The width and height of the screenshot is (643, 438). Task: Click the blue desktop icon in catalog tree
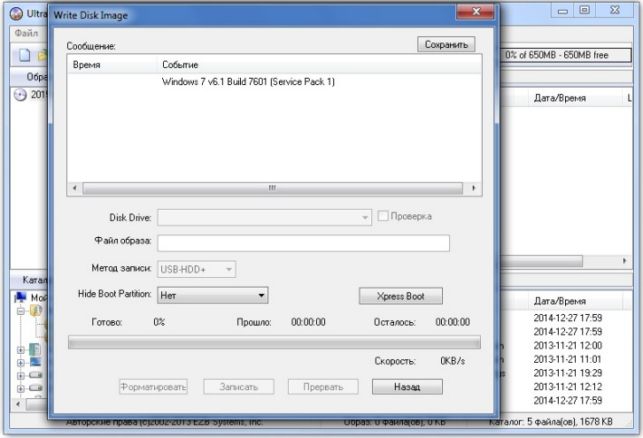pyautogui.click(x=36, y=363)
